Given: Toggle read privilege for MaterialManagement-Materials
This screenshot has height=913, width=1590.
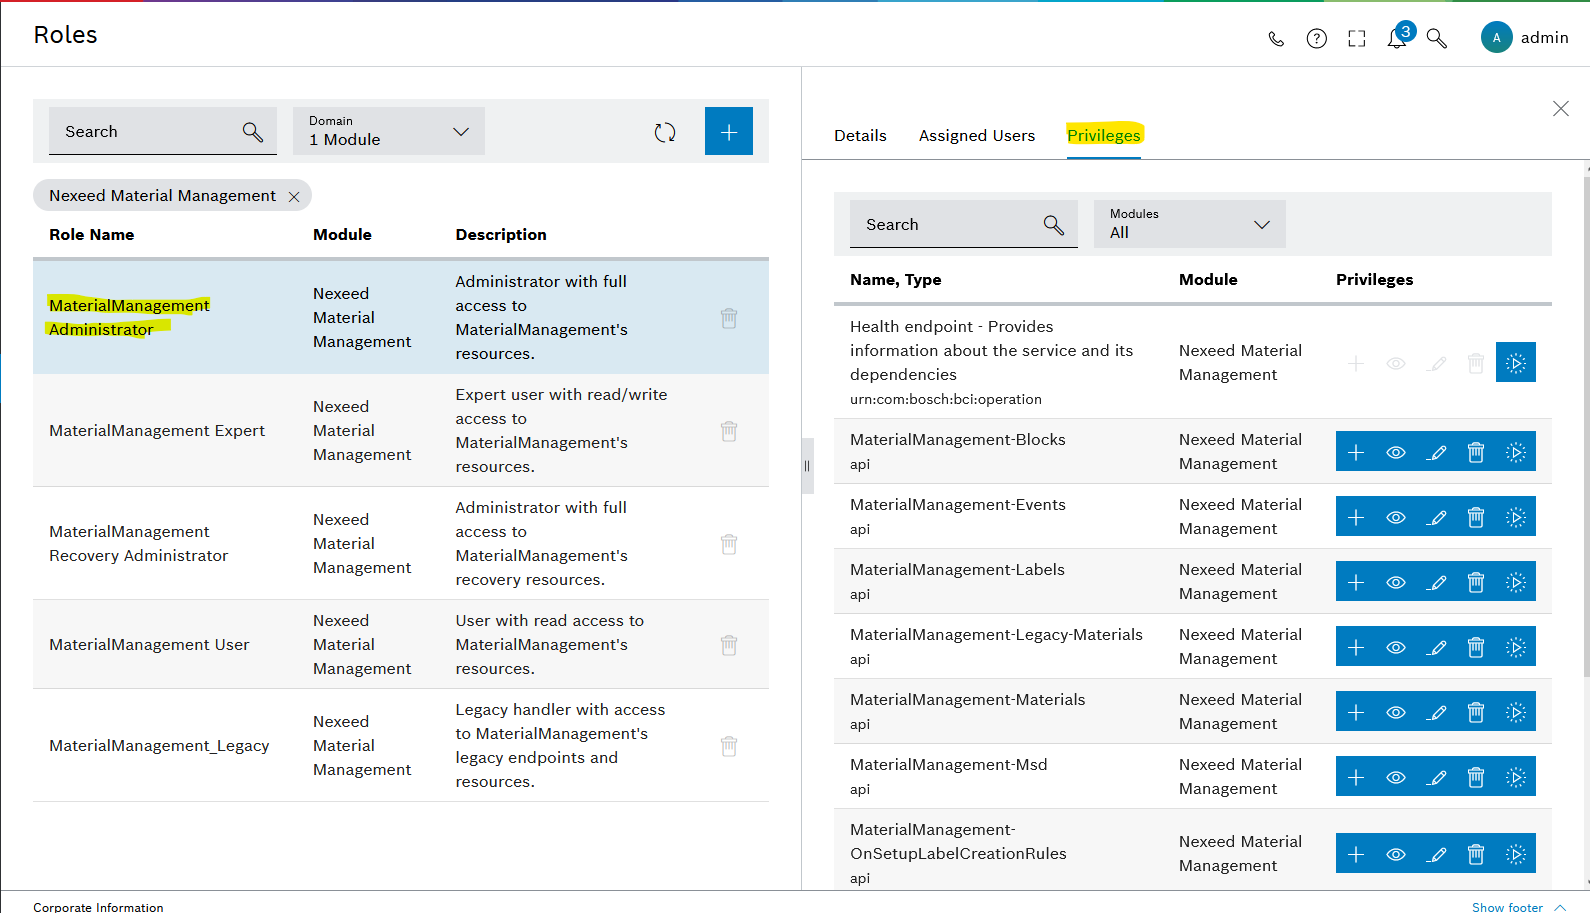Looking at the screenshot, I should click(x=1396, y=712).
